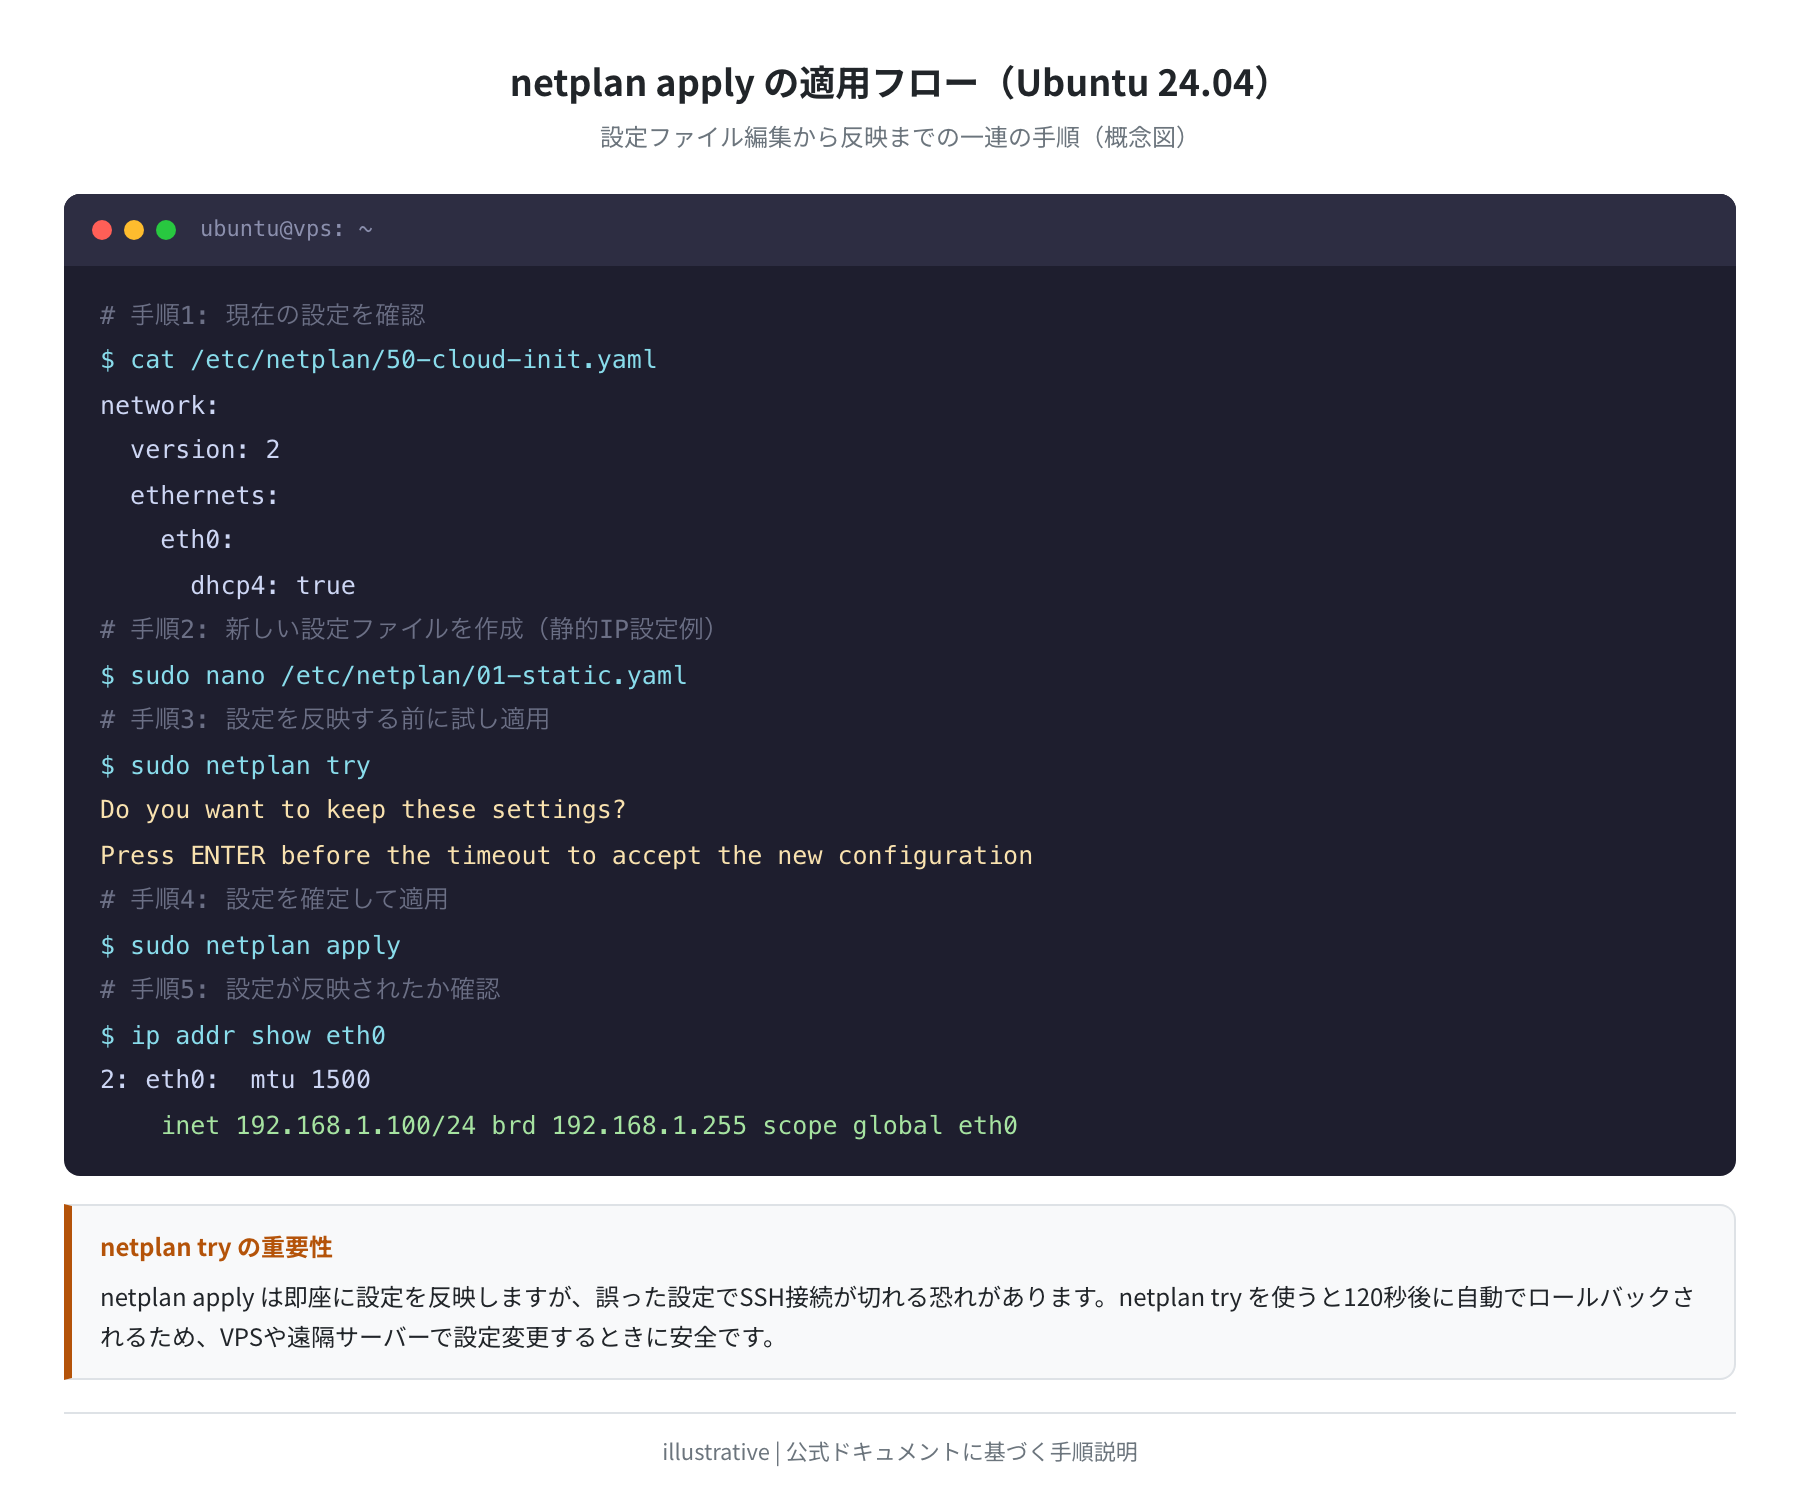This screenshot has width=1800, height=1506.
Task: Click the footer 'illustrative | 公式ドキュメントに基づく手順説明'
Action: tap(900, 1452)
